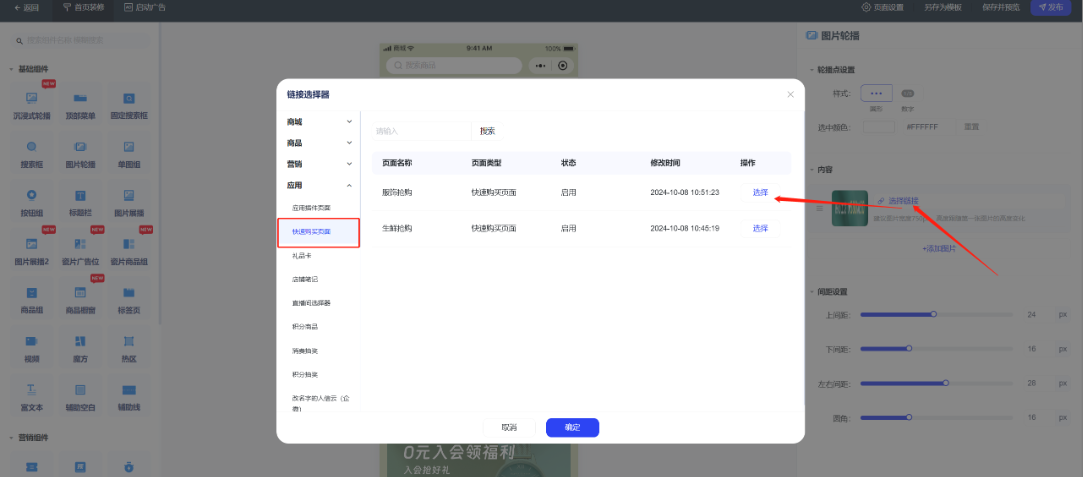Click the 沉浸式轮播 component icon

pos(31,99)
